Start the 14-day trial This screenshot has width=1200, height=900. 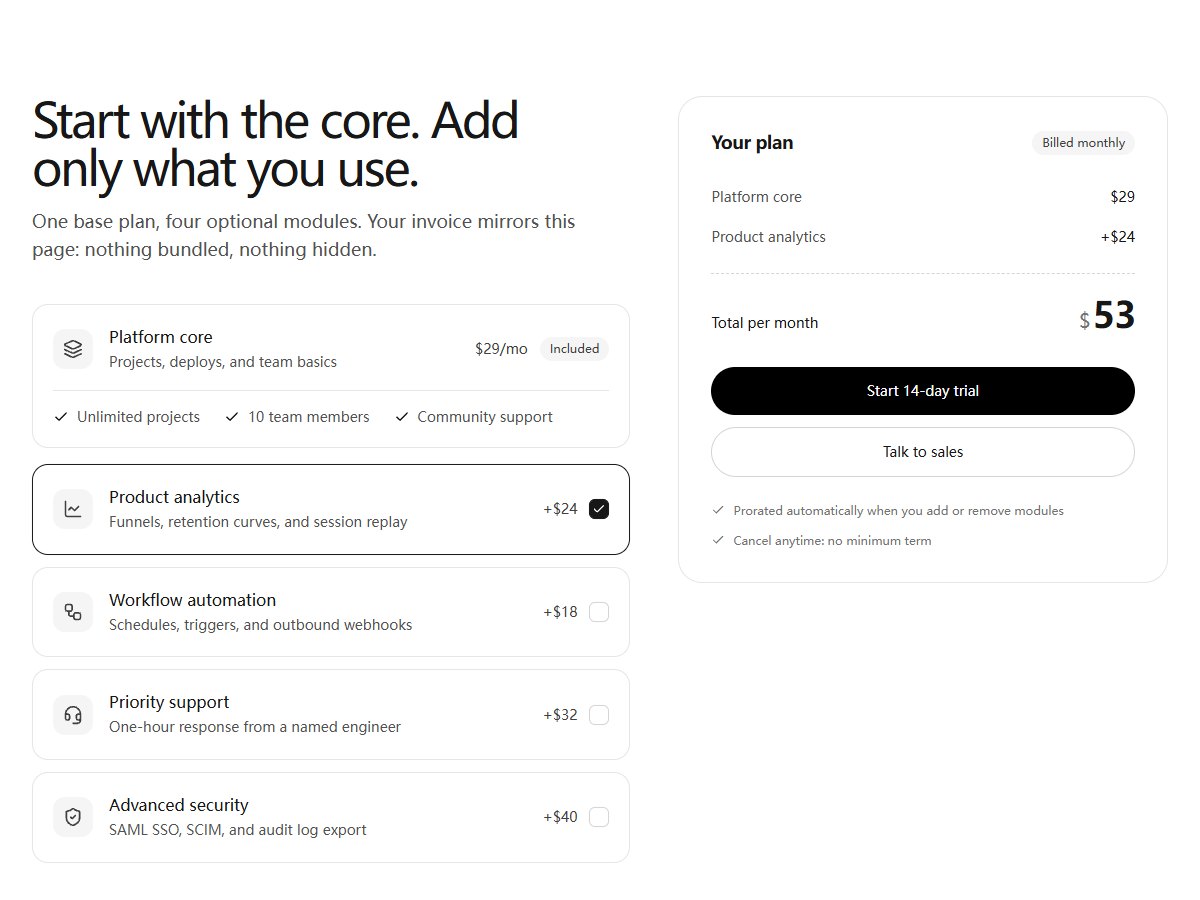(x=923, y=391)
